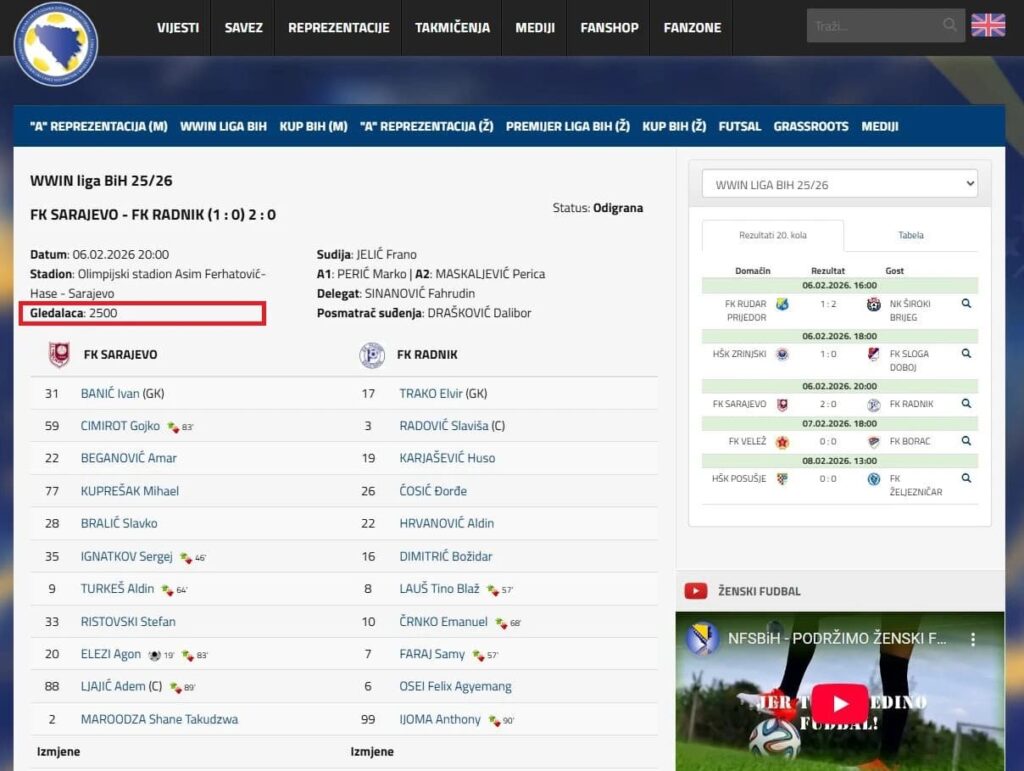Click the FK Sarajevo club crest

[59, 355]
